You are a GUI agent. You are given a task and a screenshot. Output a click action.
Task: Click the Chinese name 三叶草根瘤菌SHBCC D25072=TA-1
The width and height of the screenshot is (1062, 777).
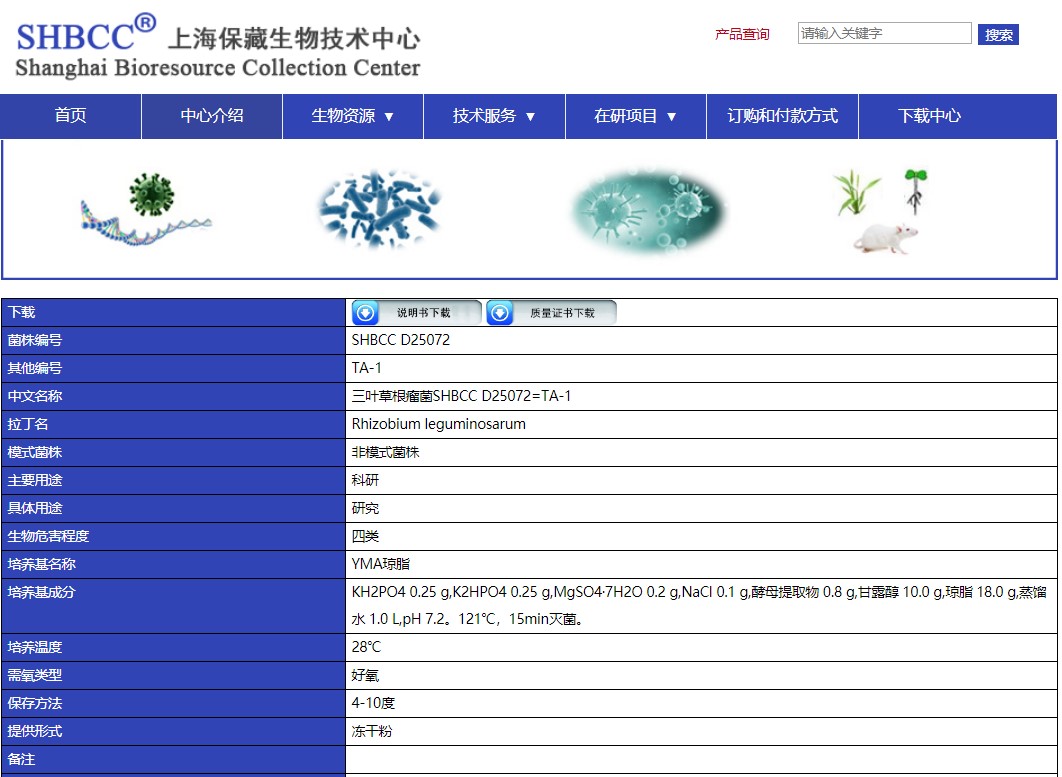point(461,396)
